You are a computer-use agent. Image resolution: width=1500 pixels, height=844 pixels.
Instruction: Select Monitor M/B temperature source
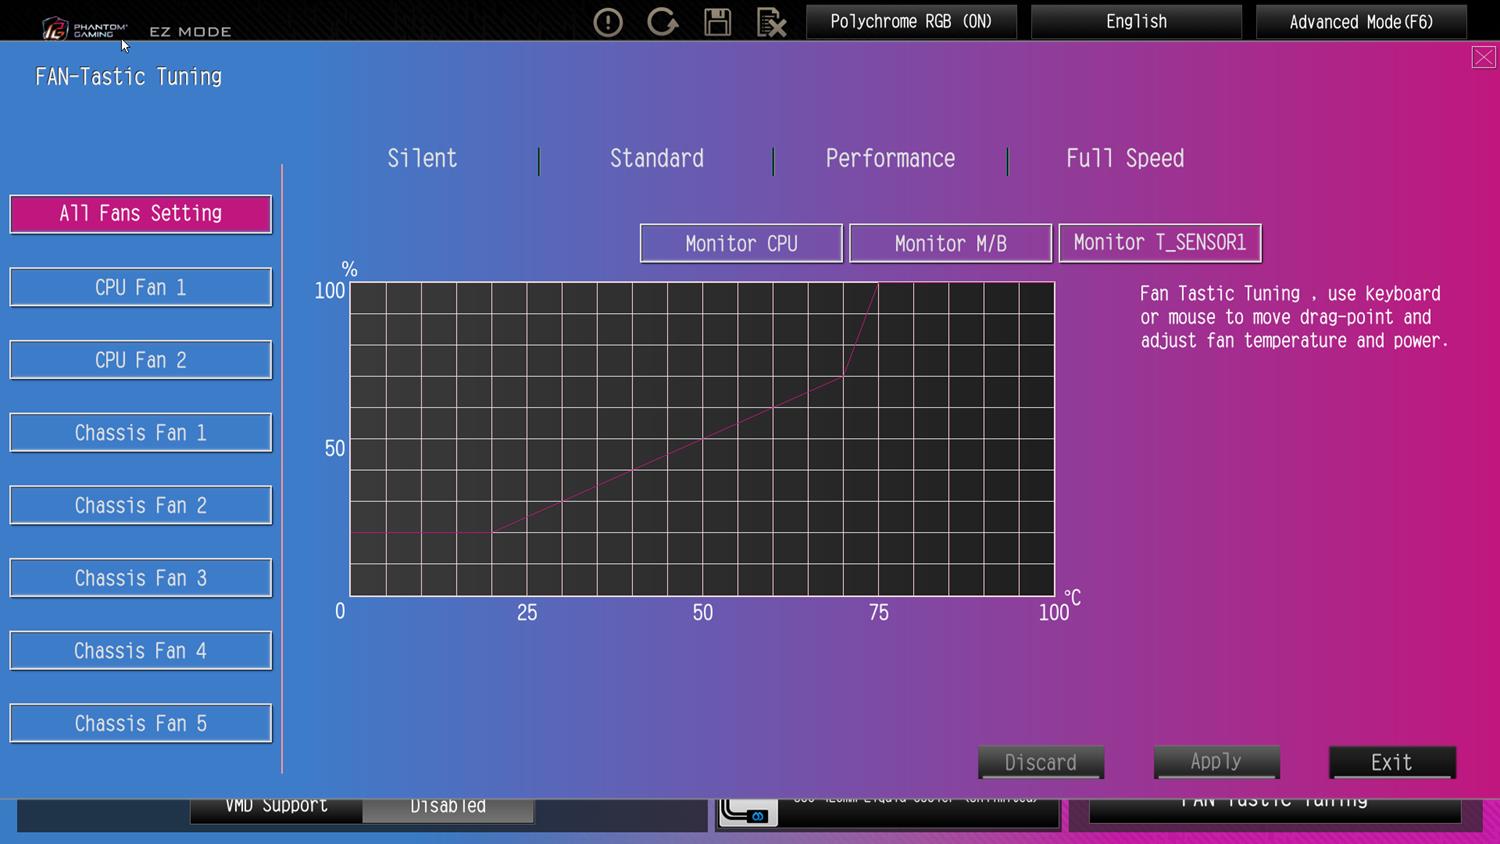[950, 244]
